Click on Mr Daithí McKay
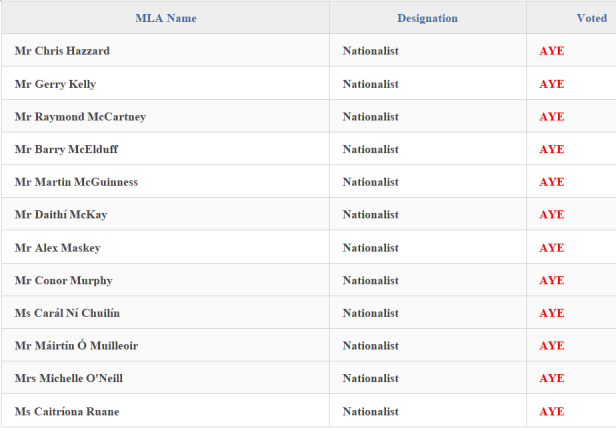Viewport: 616px width, 430px height. pyautogui.click(x=61, y=215)
